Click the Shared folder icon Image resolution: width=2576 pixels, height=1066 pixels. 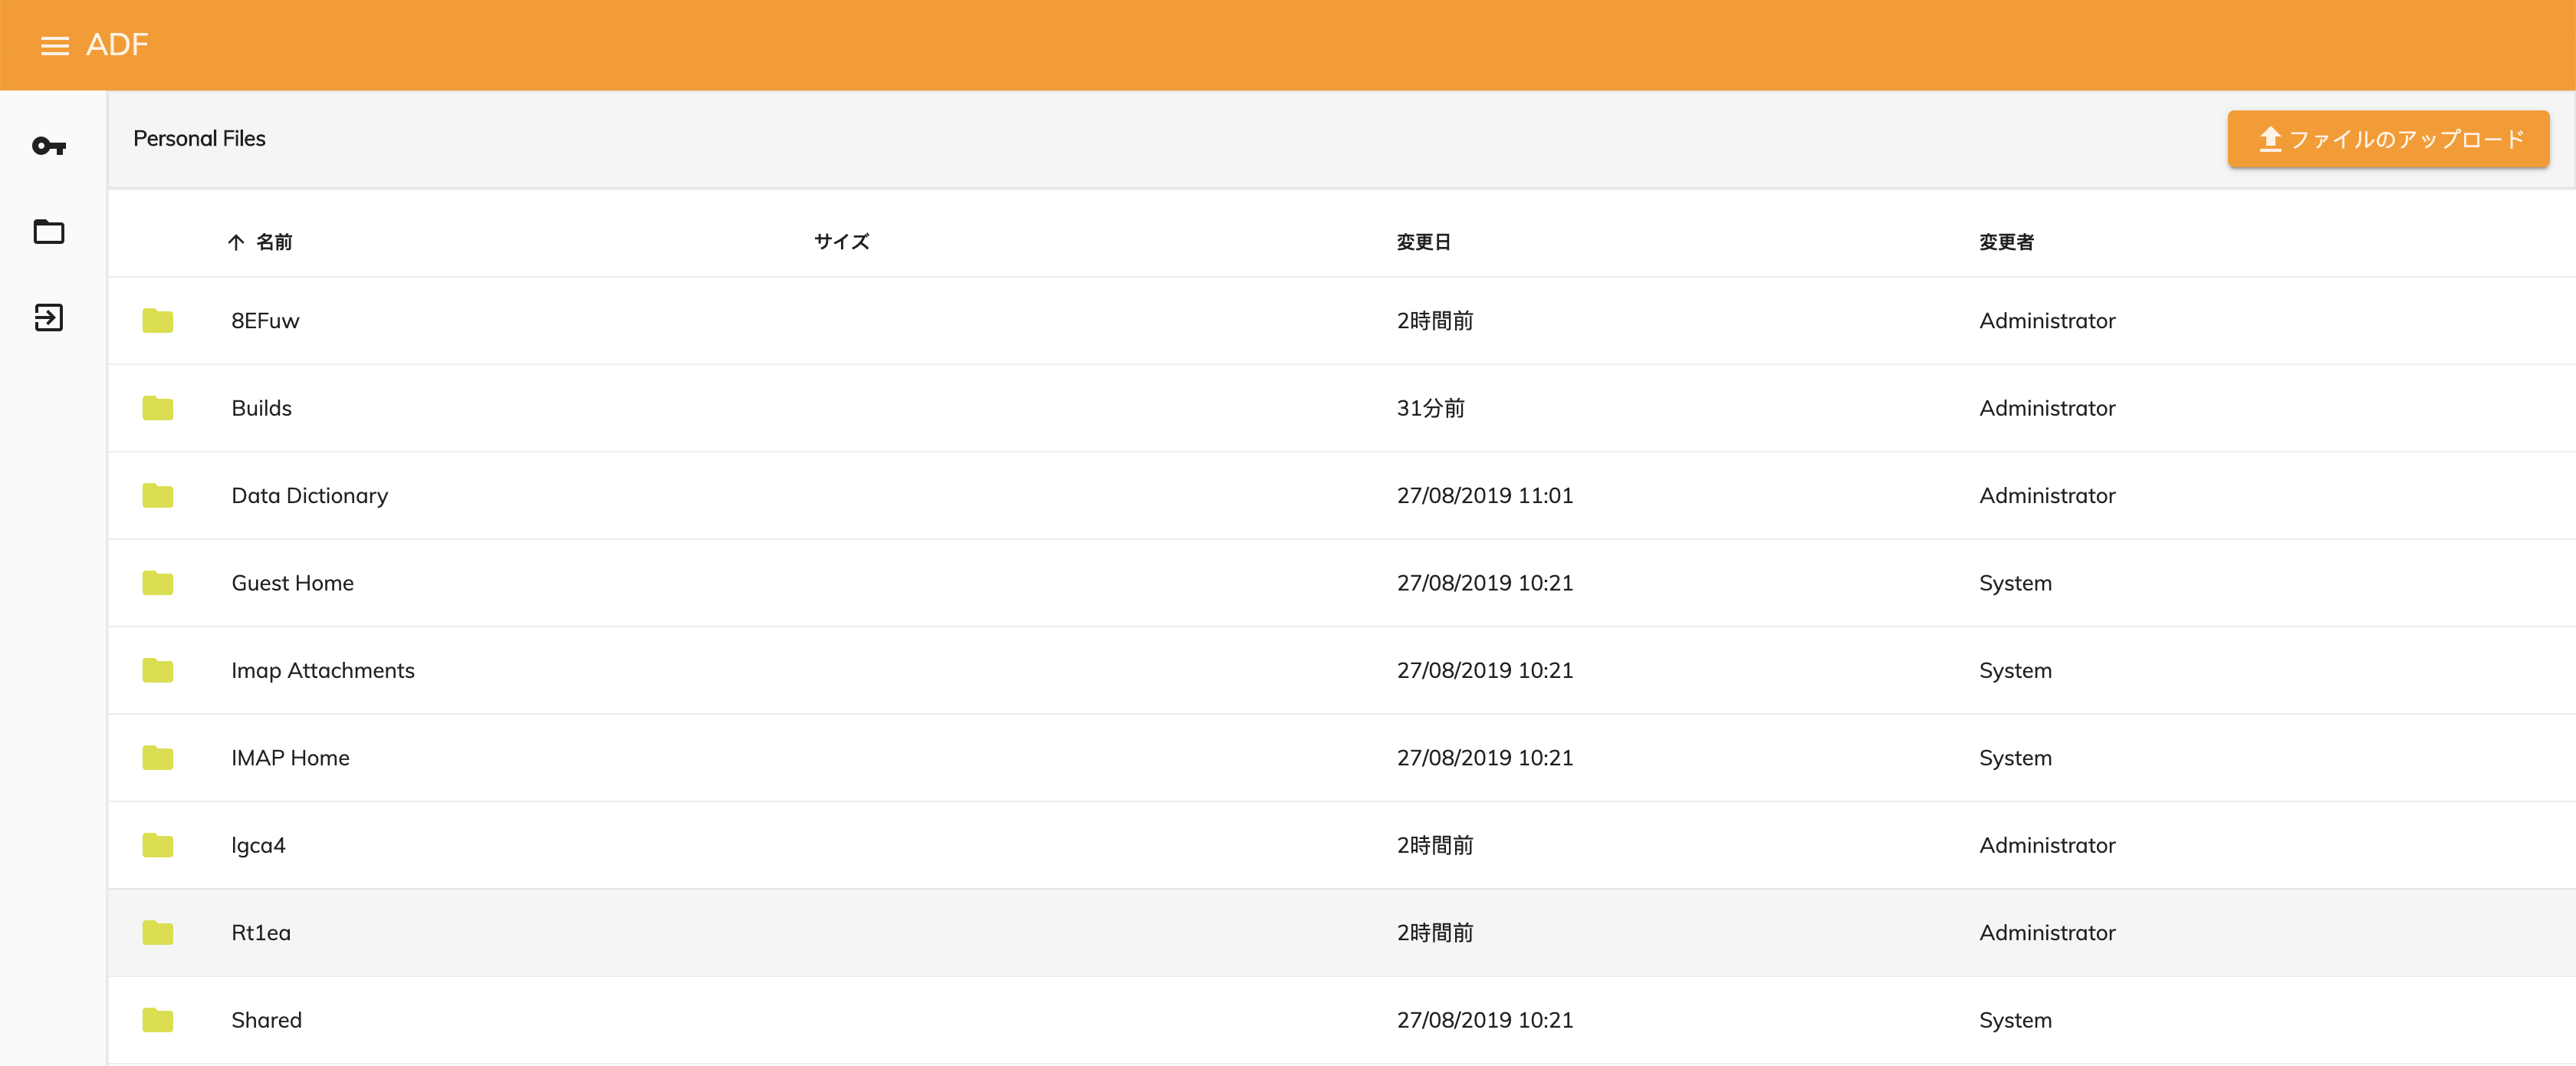[x=157, y=1020]
